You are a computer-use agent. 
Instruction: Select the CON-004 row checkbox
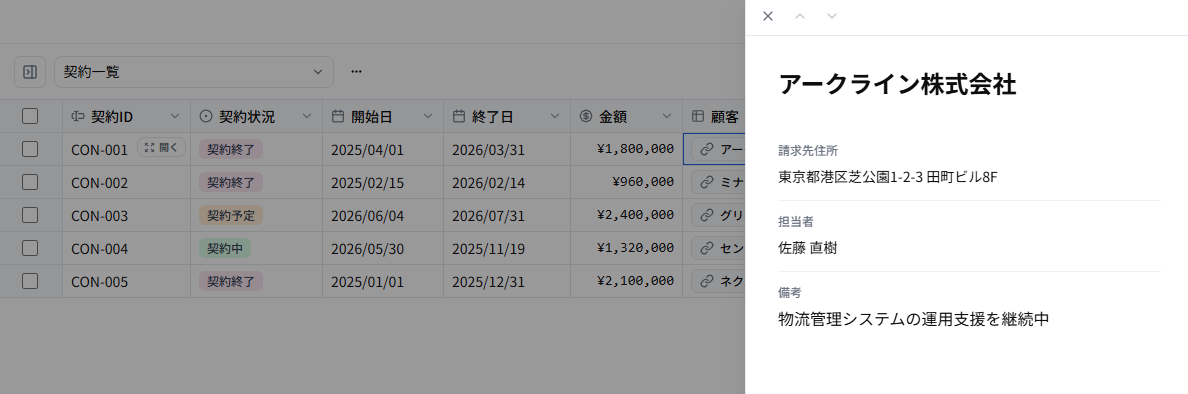[x=30, y=248]
